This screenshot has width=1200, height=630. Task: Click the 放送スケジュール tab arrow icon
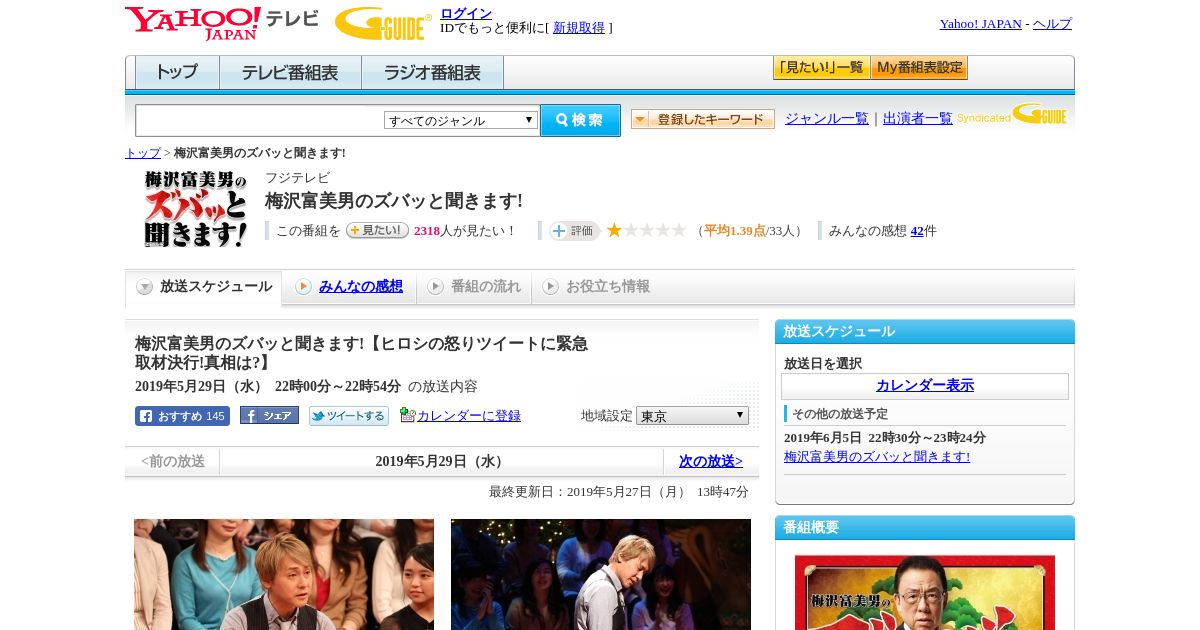[x=145, y=287]
